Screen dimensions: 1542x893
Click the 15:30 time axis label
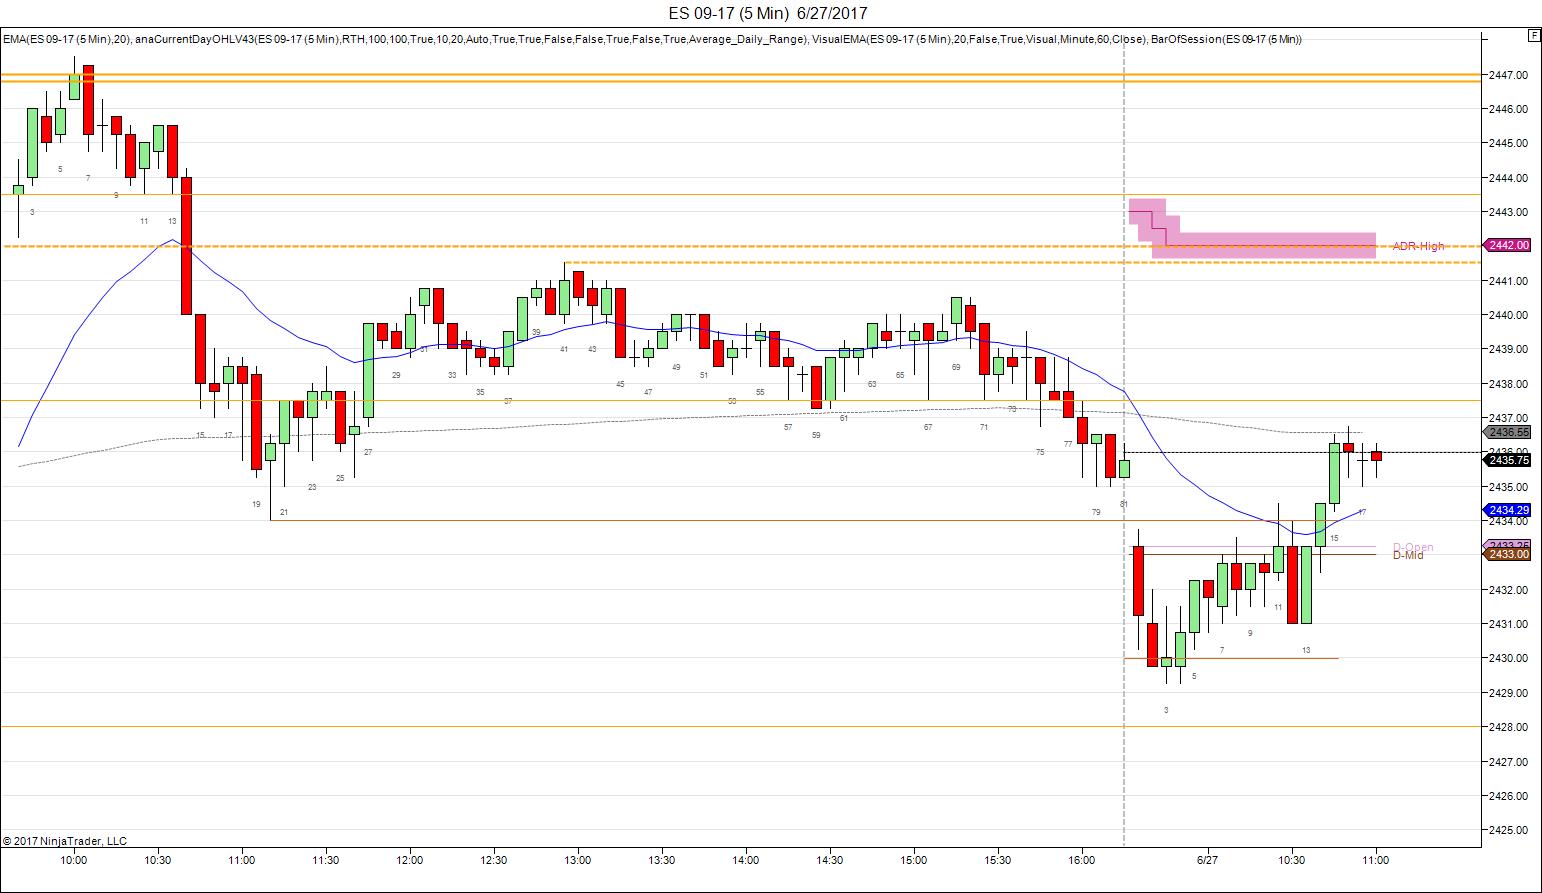tap(997, 860)
